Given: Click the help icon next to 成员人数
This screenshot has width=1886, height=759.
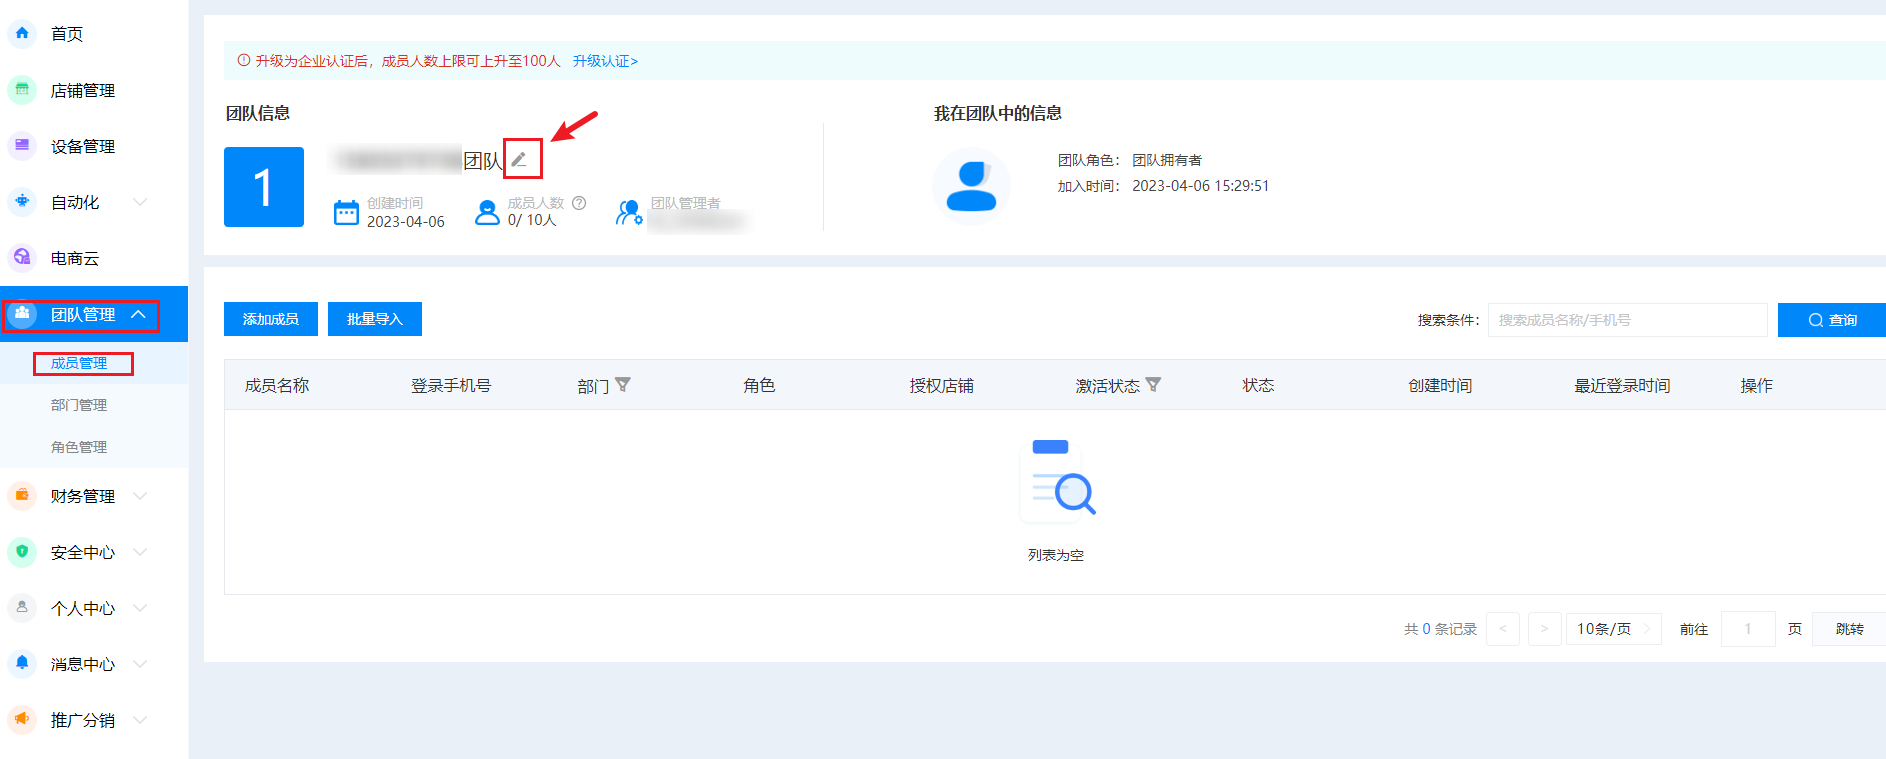Looking at the screenshot, I should [x=579, y=203].
